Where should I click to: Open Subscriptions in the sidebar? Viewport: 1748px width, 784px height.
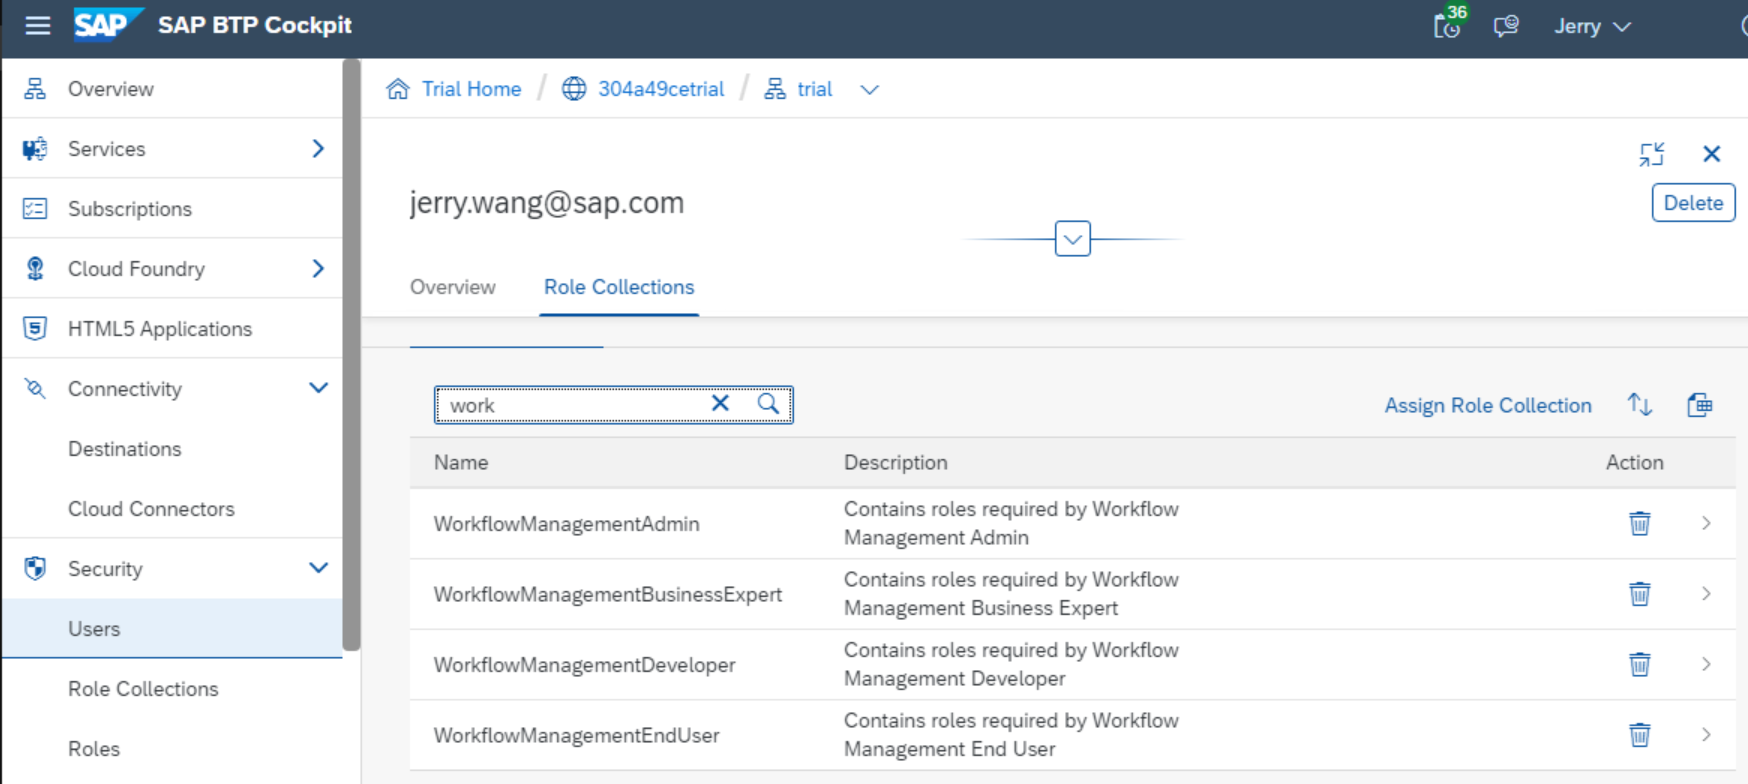point(130,209)
